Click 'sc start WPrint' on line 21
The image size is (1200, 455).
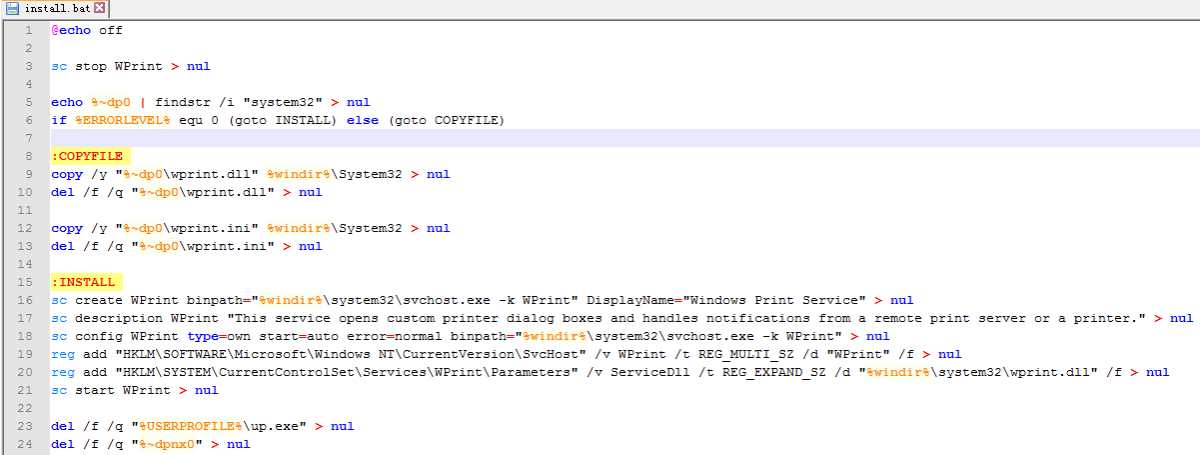pyautogui.click(x=111, y=390)
